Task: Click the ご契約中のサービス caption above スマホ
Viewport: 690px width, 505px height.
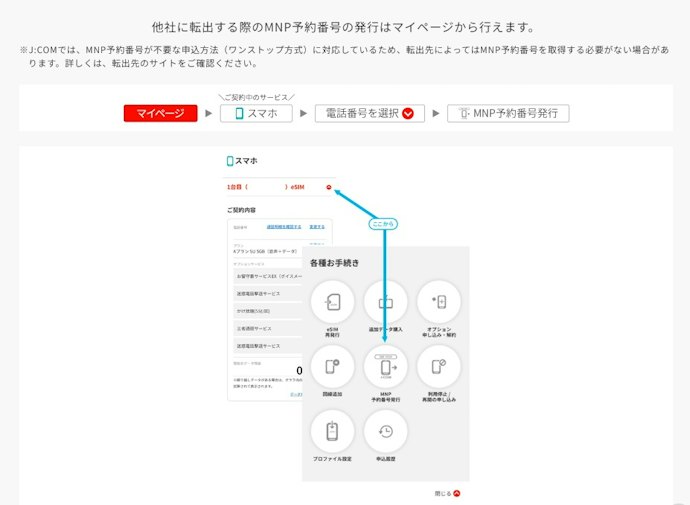Action: tap(257, 97)
